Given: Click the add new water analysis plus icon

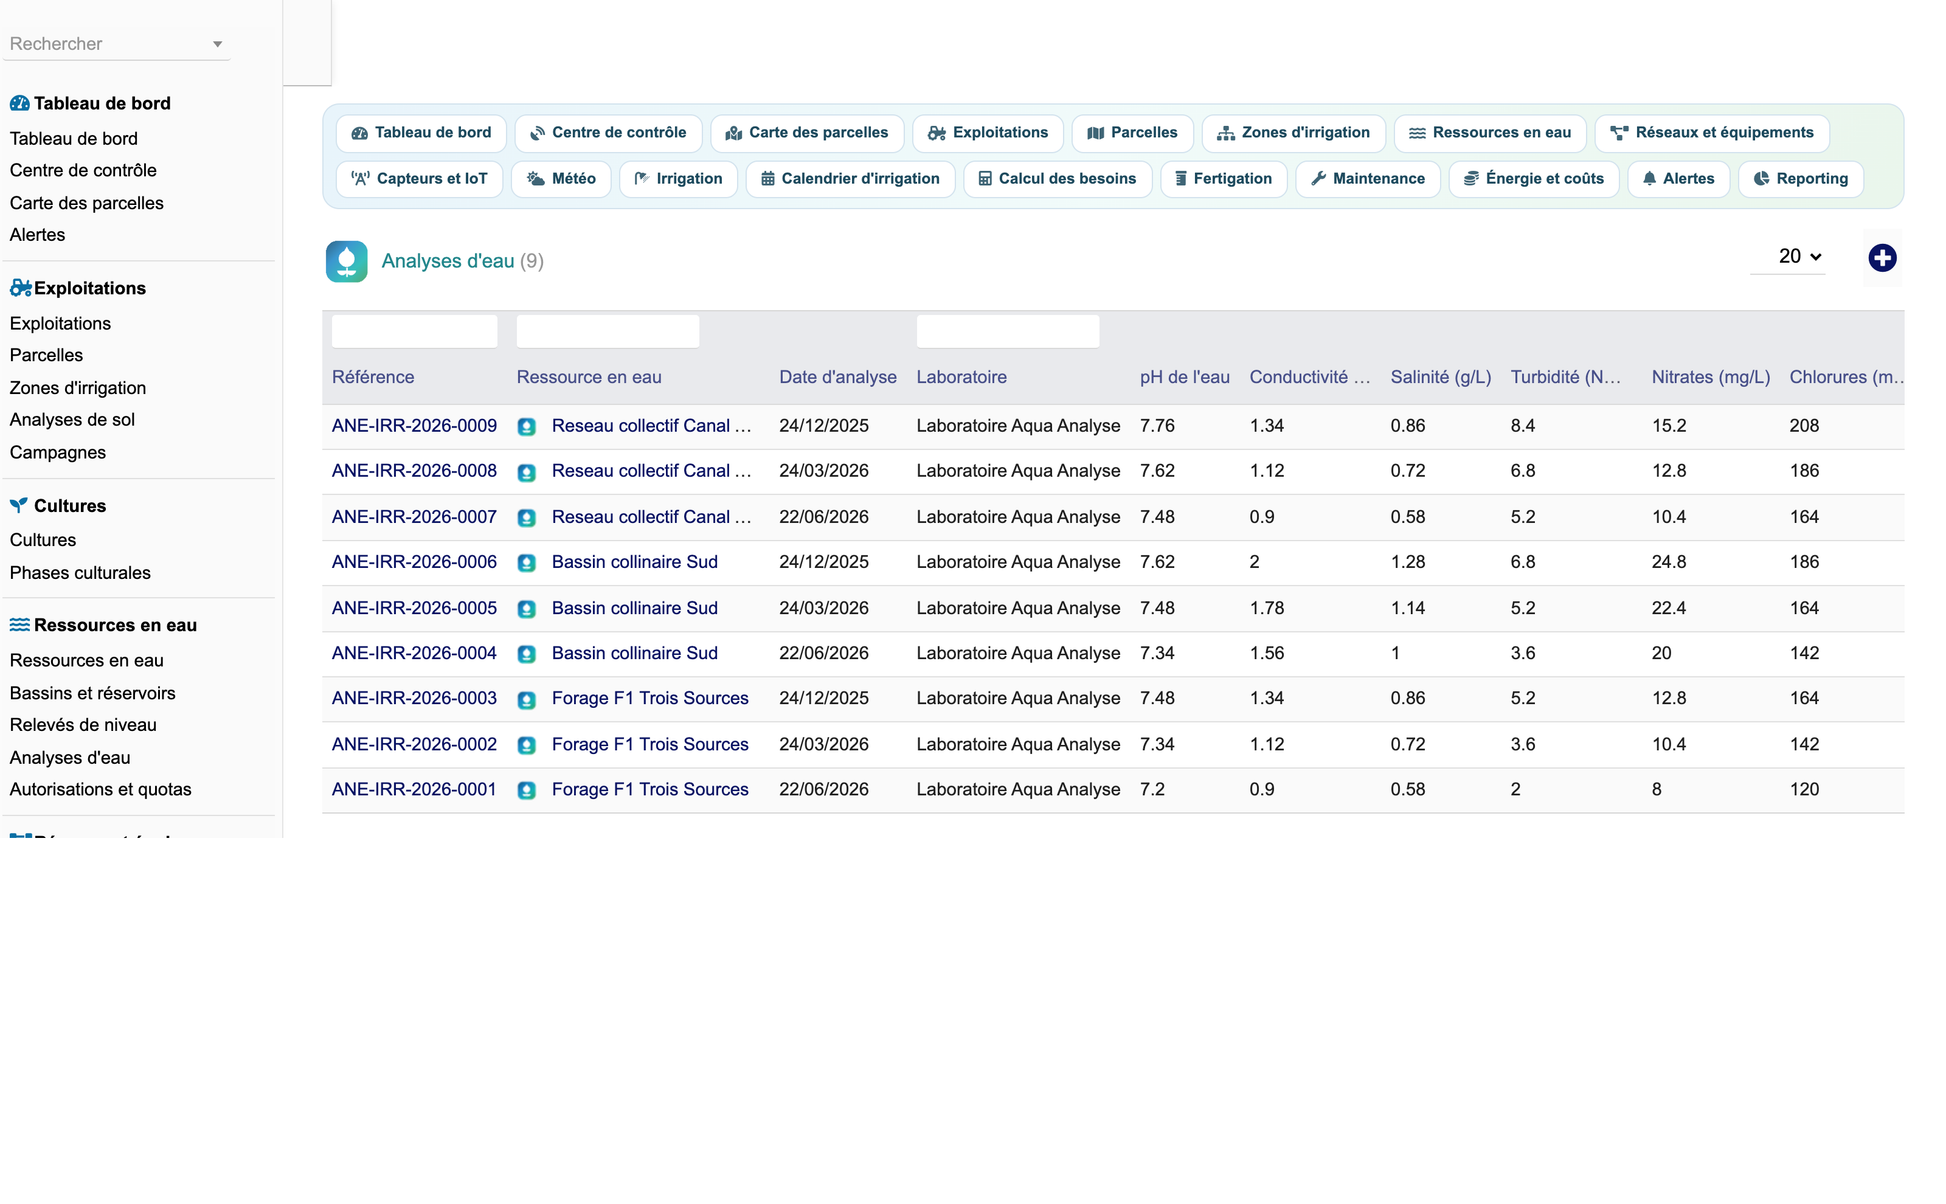Looking at the screenshot, I should tap(1882, 258).
